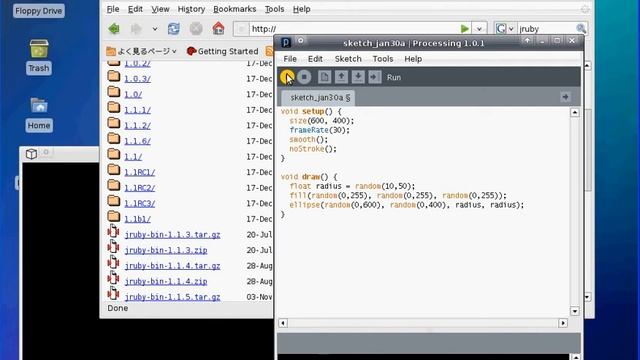Open a sketch with the up-arrow icon
Screen dimensions: 640x360
coord(341,77)
